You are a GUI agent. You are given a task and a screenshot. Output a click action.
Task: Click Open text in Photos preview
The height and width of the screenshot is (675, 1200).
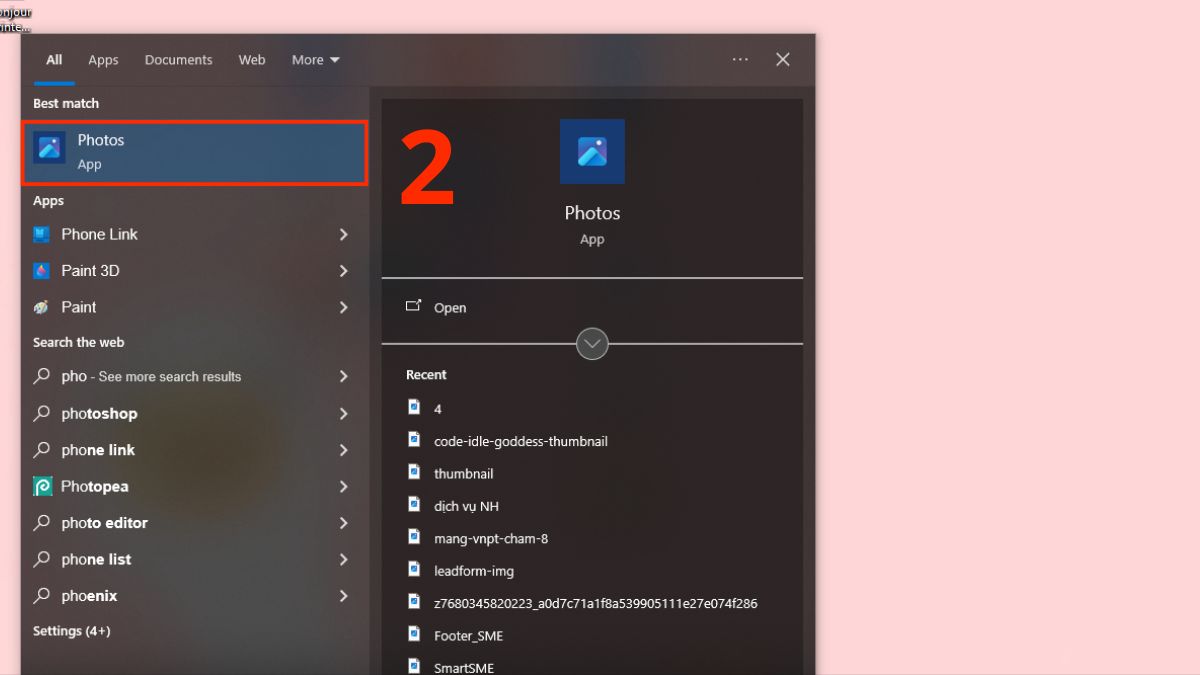(x=450, y=308)
